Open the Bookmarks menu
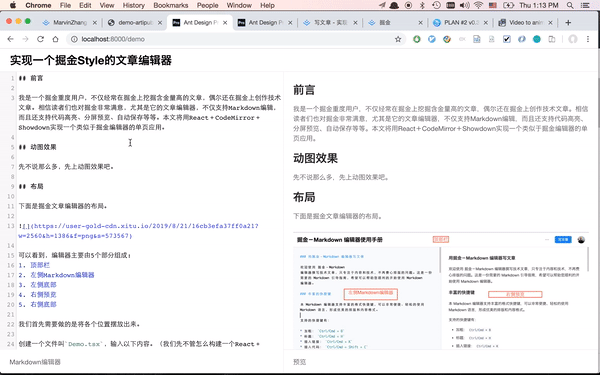 (x=171, y=5)
